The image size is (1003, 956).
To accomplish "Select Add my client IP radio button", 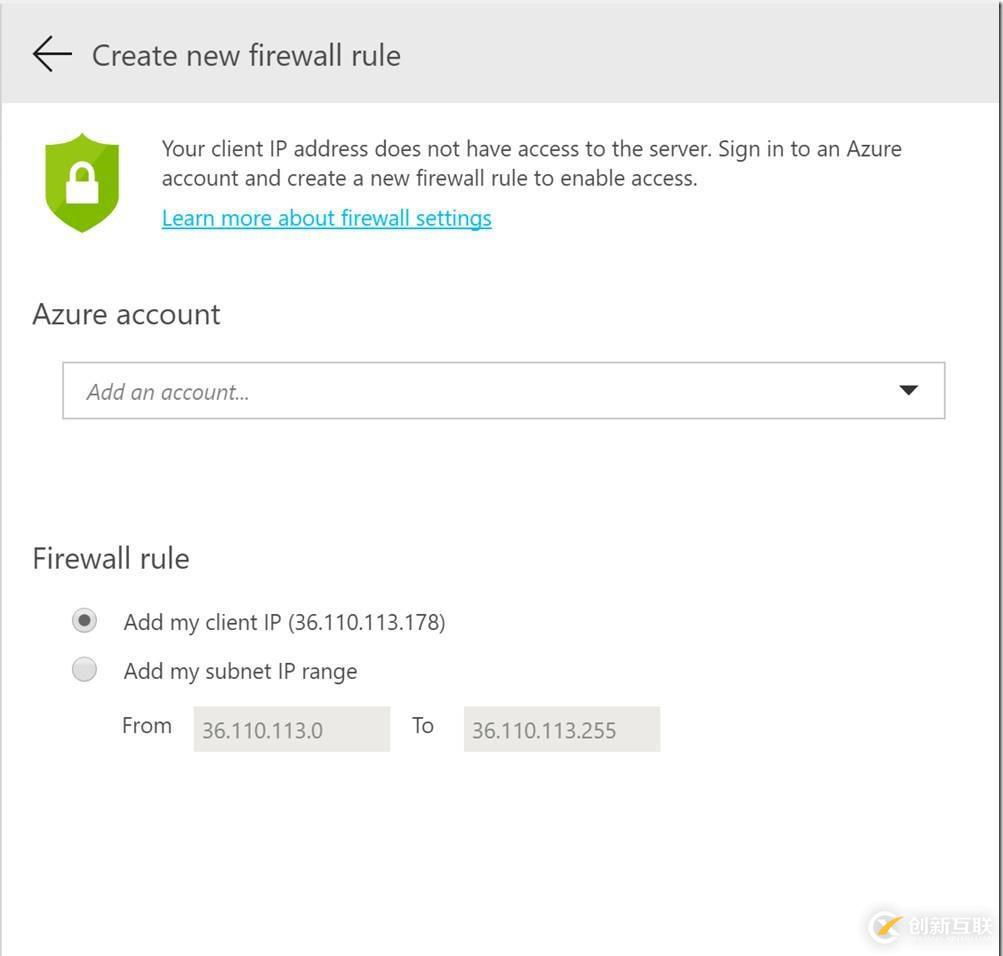I will [x=84, y=621].
